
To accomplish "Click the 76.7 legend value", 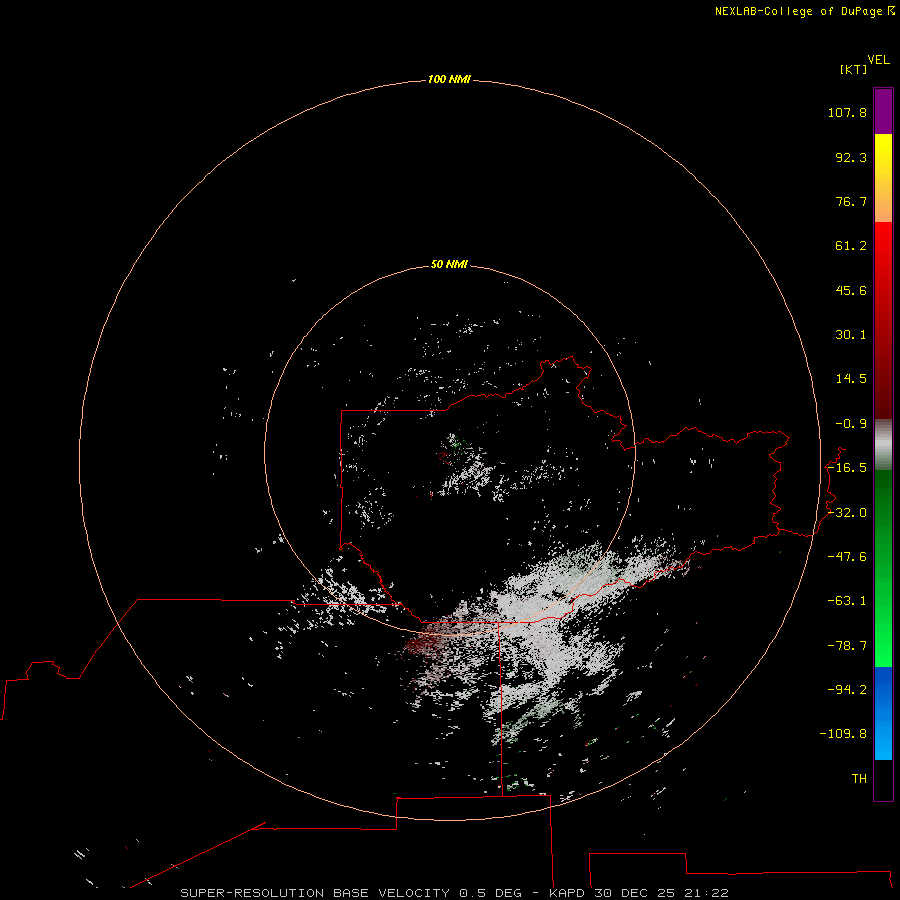I will (x=851, y=202).
